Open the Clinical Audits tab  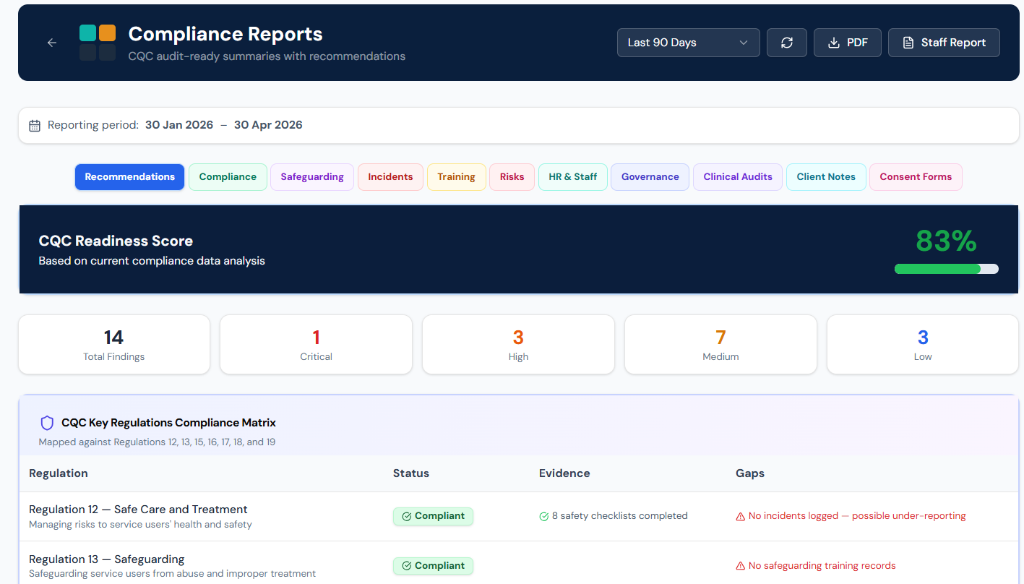click(738, 177)
